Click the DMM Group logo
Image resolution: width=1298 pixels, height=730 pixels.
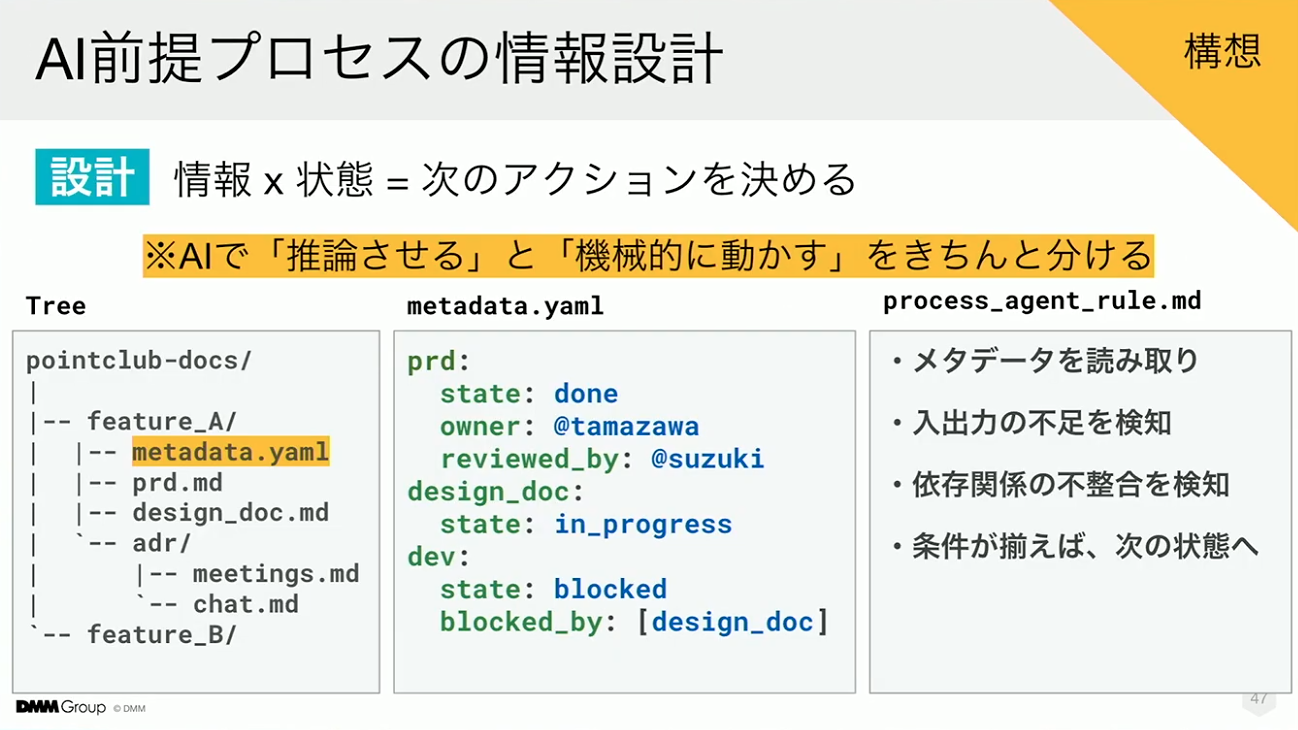click(60, 707)
